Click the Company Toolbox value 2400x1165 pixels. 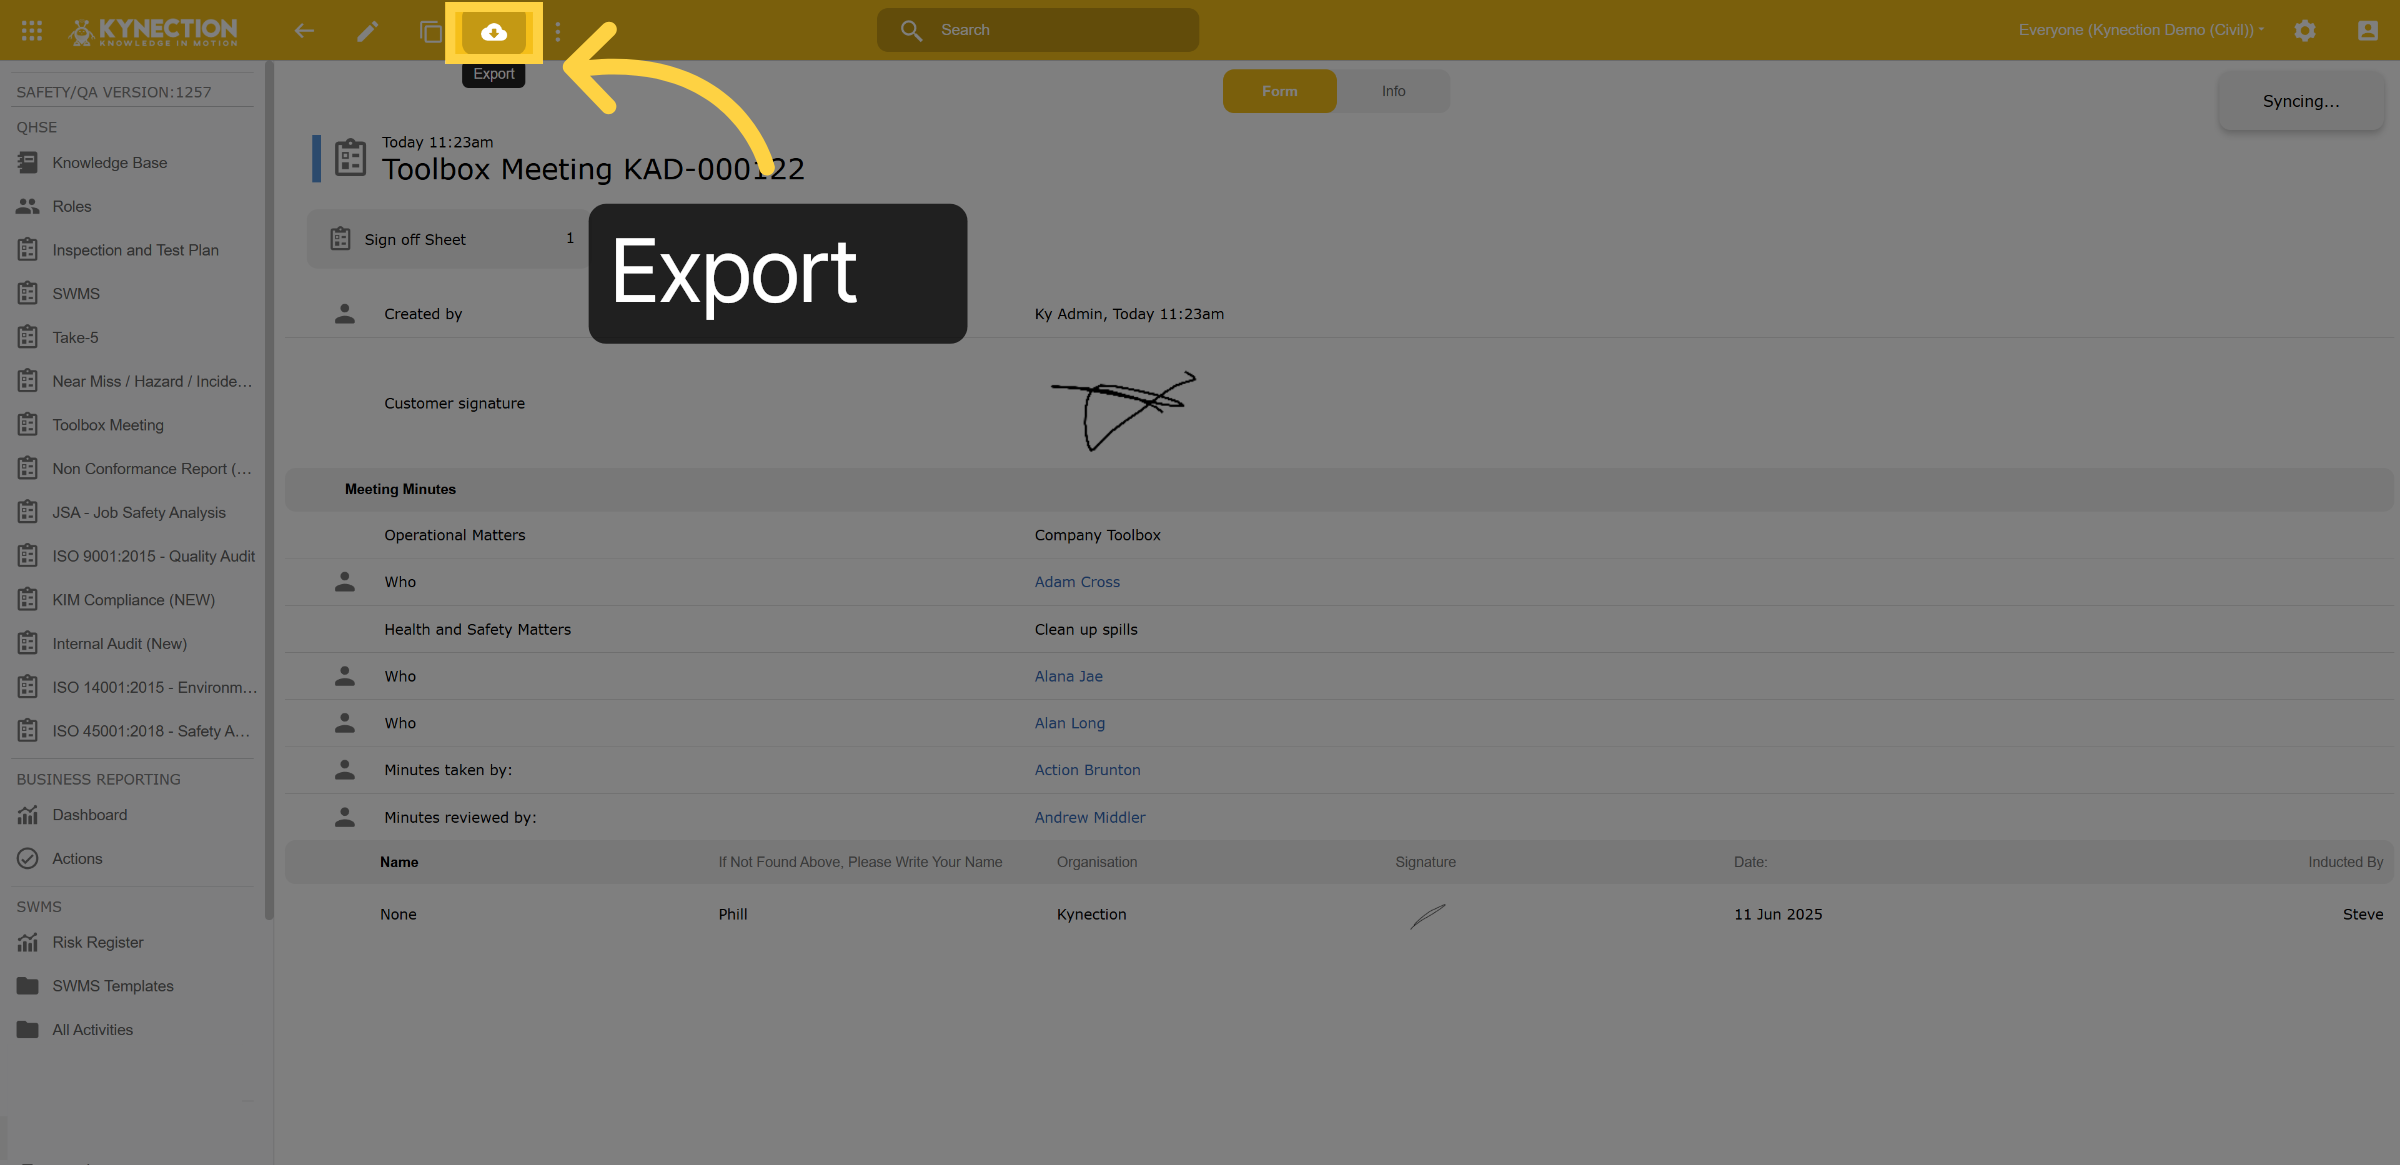(x=1097, y=535)
